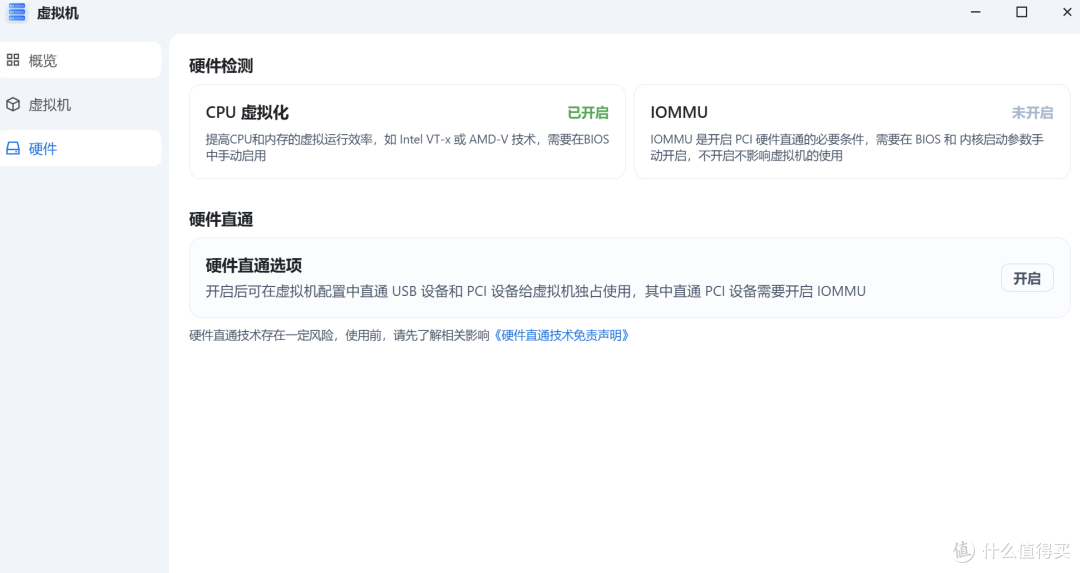The width and height of the screenshot is (1080, 573).
Task: Switch to the 虚拟机 sidebar tab
Action: click(x=81, y=104)
